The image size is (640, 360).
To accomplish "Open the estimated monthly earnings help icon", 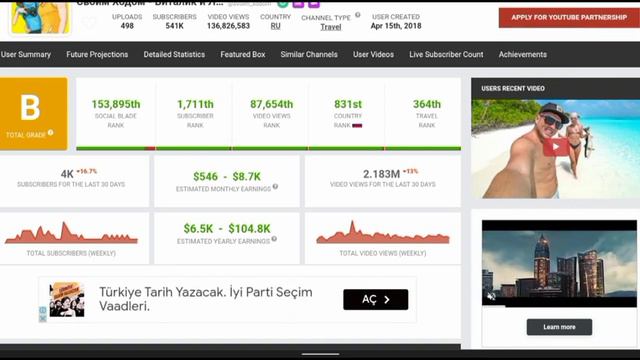I will click(x=276, y=187).
